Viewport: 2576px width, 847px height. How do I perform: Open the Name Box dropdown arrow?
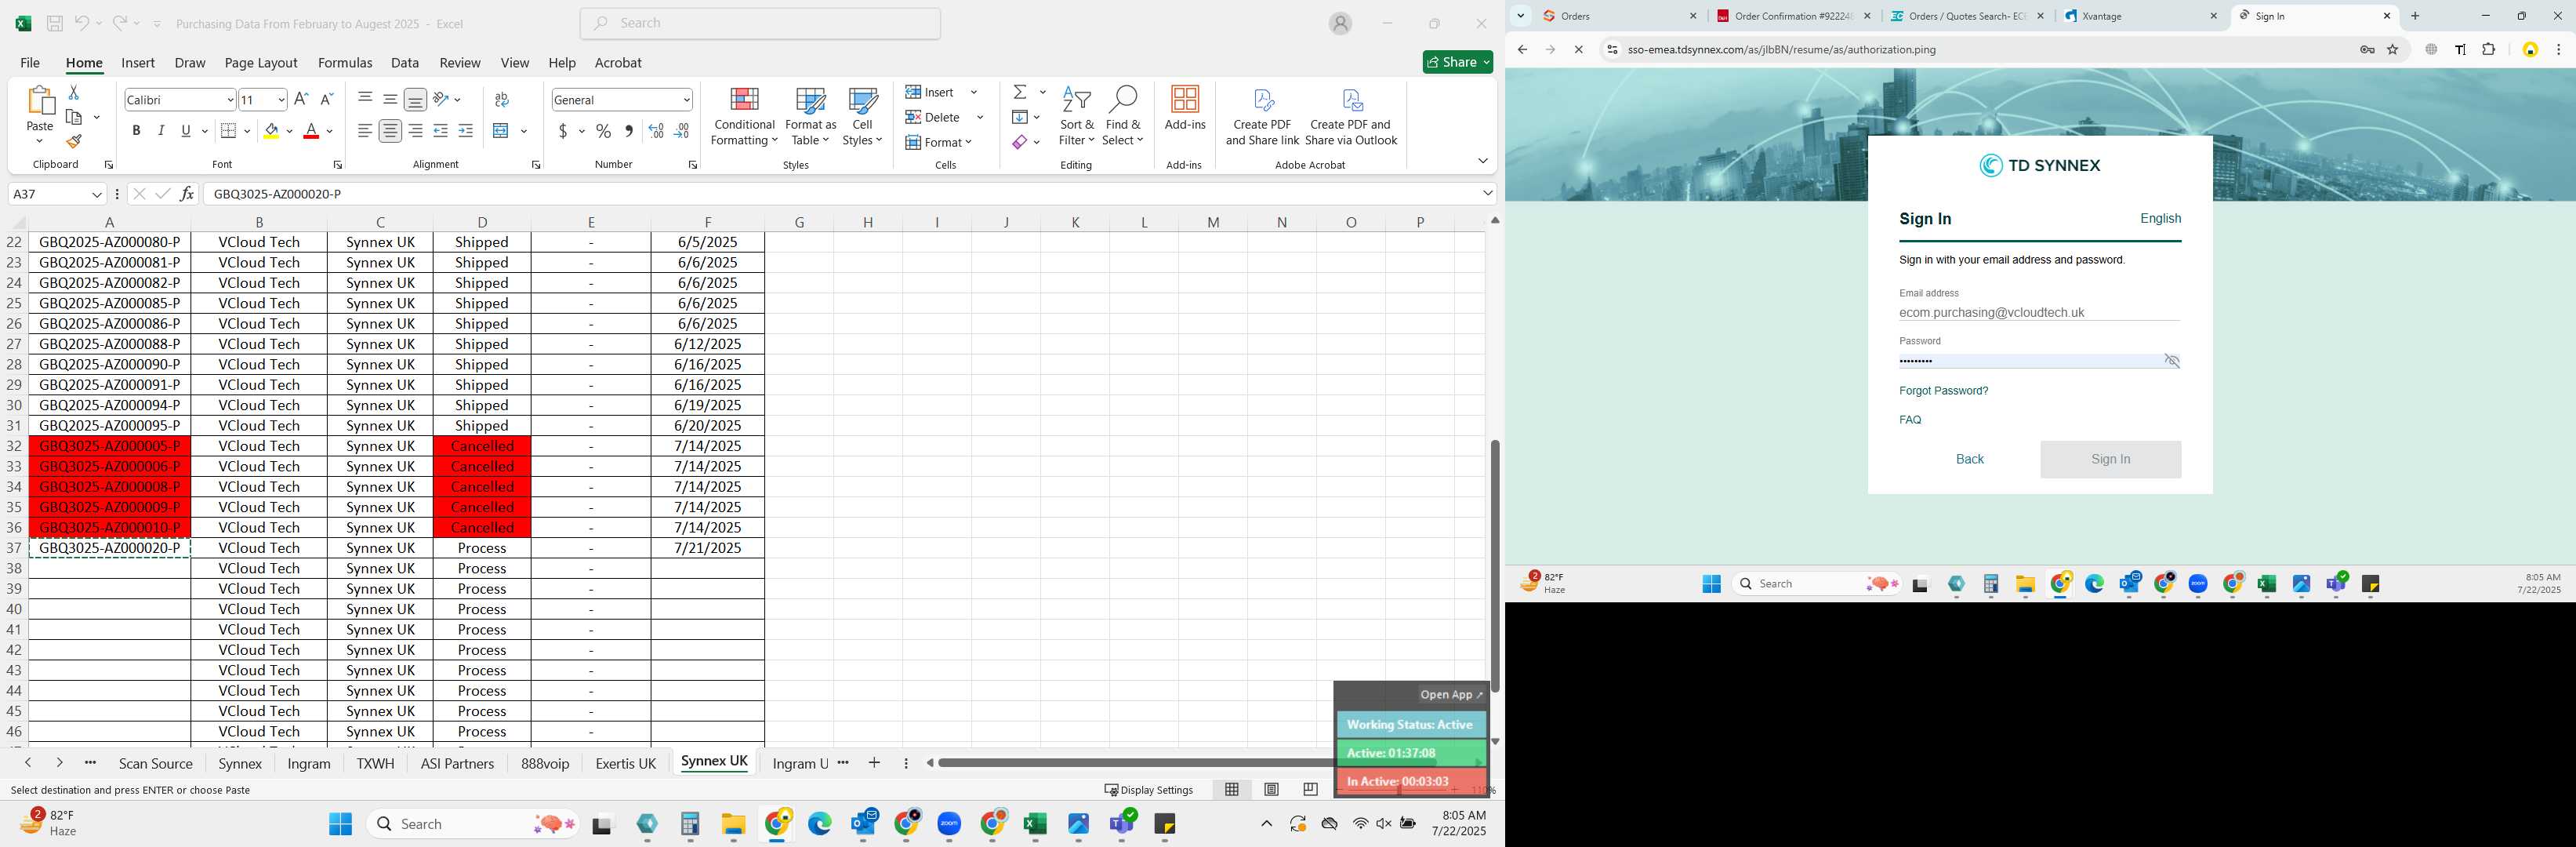pos(97,194)
